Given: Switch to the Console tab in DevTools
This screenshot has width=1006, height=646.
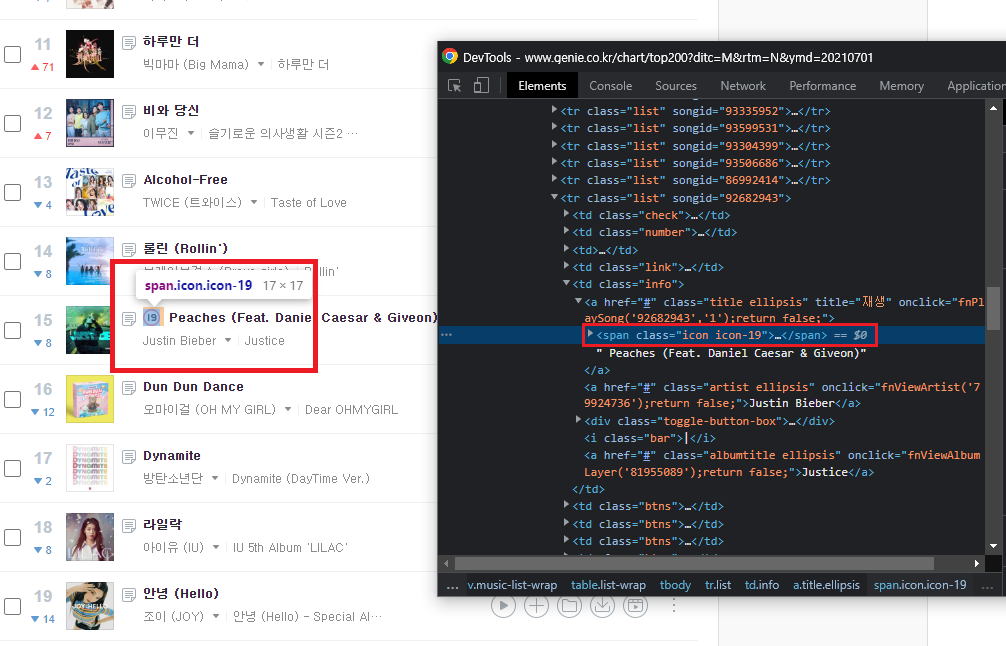Looking at the screenshot, I should [611, 86].
